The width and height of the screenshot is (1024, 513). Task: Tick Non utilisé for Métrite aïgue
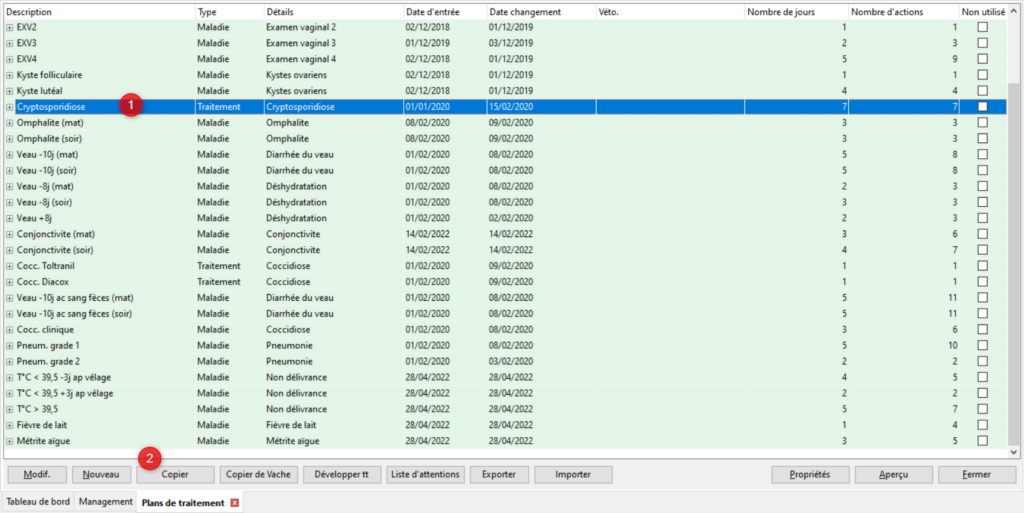[x=982, y=441]
